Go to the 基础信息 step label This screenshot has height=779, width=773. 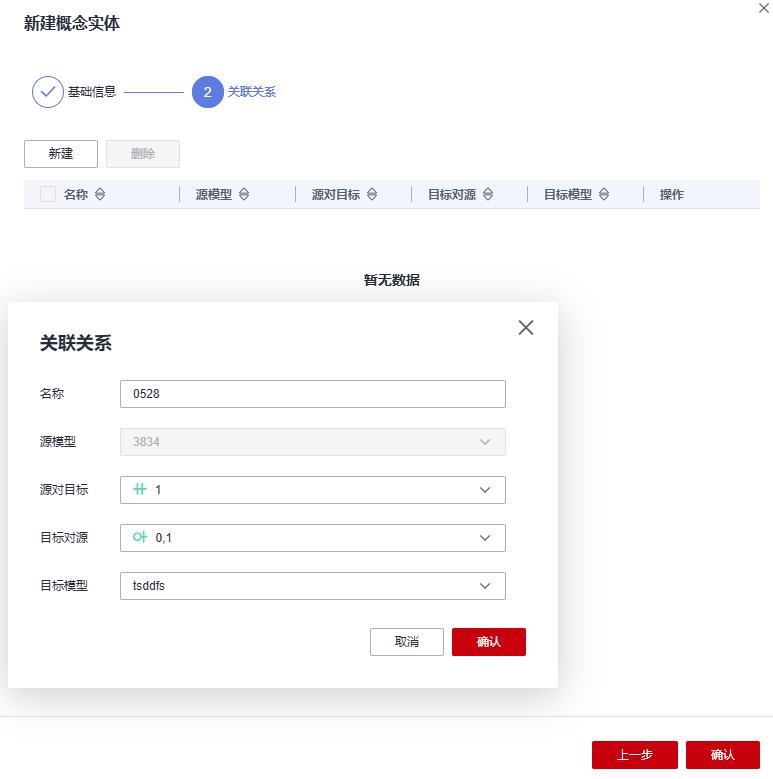[92, 92]
